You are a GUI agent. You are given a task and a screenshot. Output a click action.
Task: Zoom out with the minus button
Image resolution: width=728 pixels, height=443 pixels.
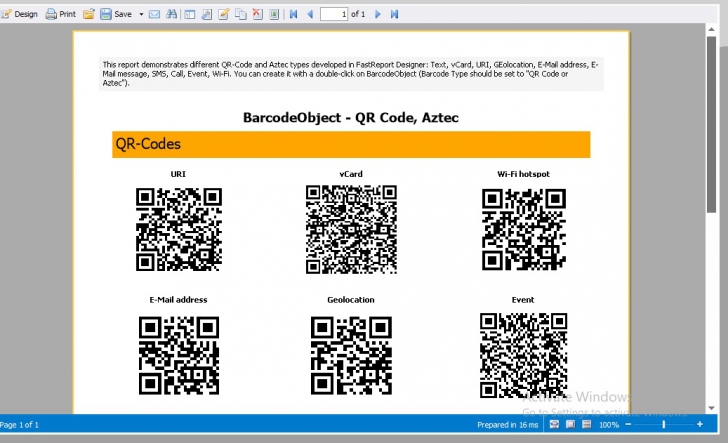[x=628, y=424]
